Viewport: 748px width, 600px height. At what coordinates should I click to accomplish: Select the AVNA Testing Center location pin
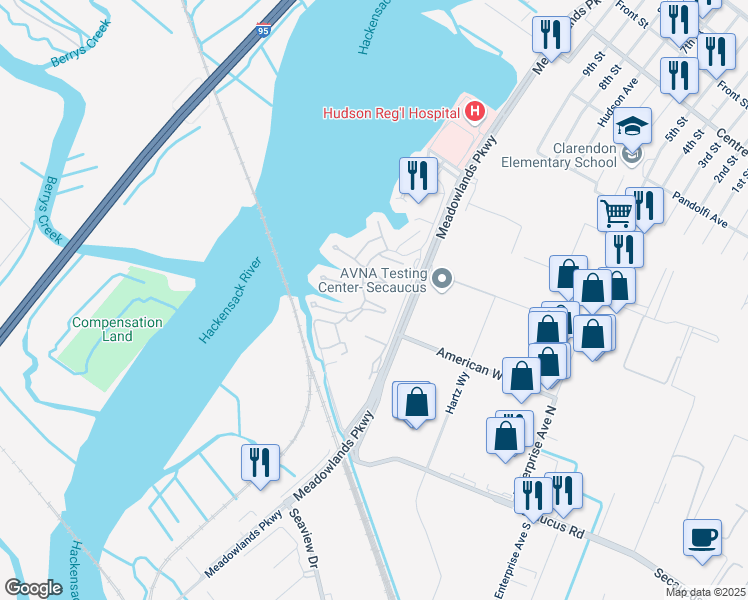[442, 279]
